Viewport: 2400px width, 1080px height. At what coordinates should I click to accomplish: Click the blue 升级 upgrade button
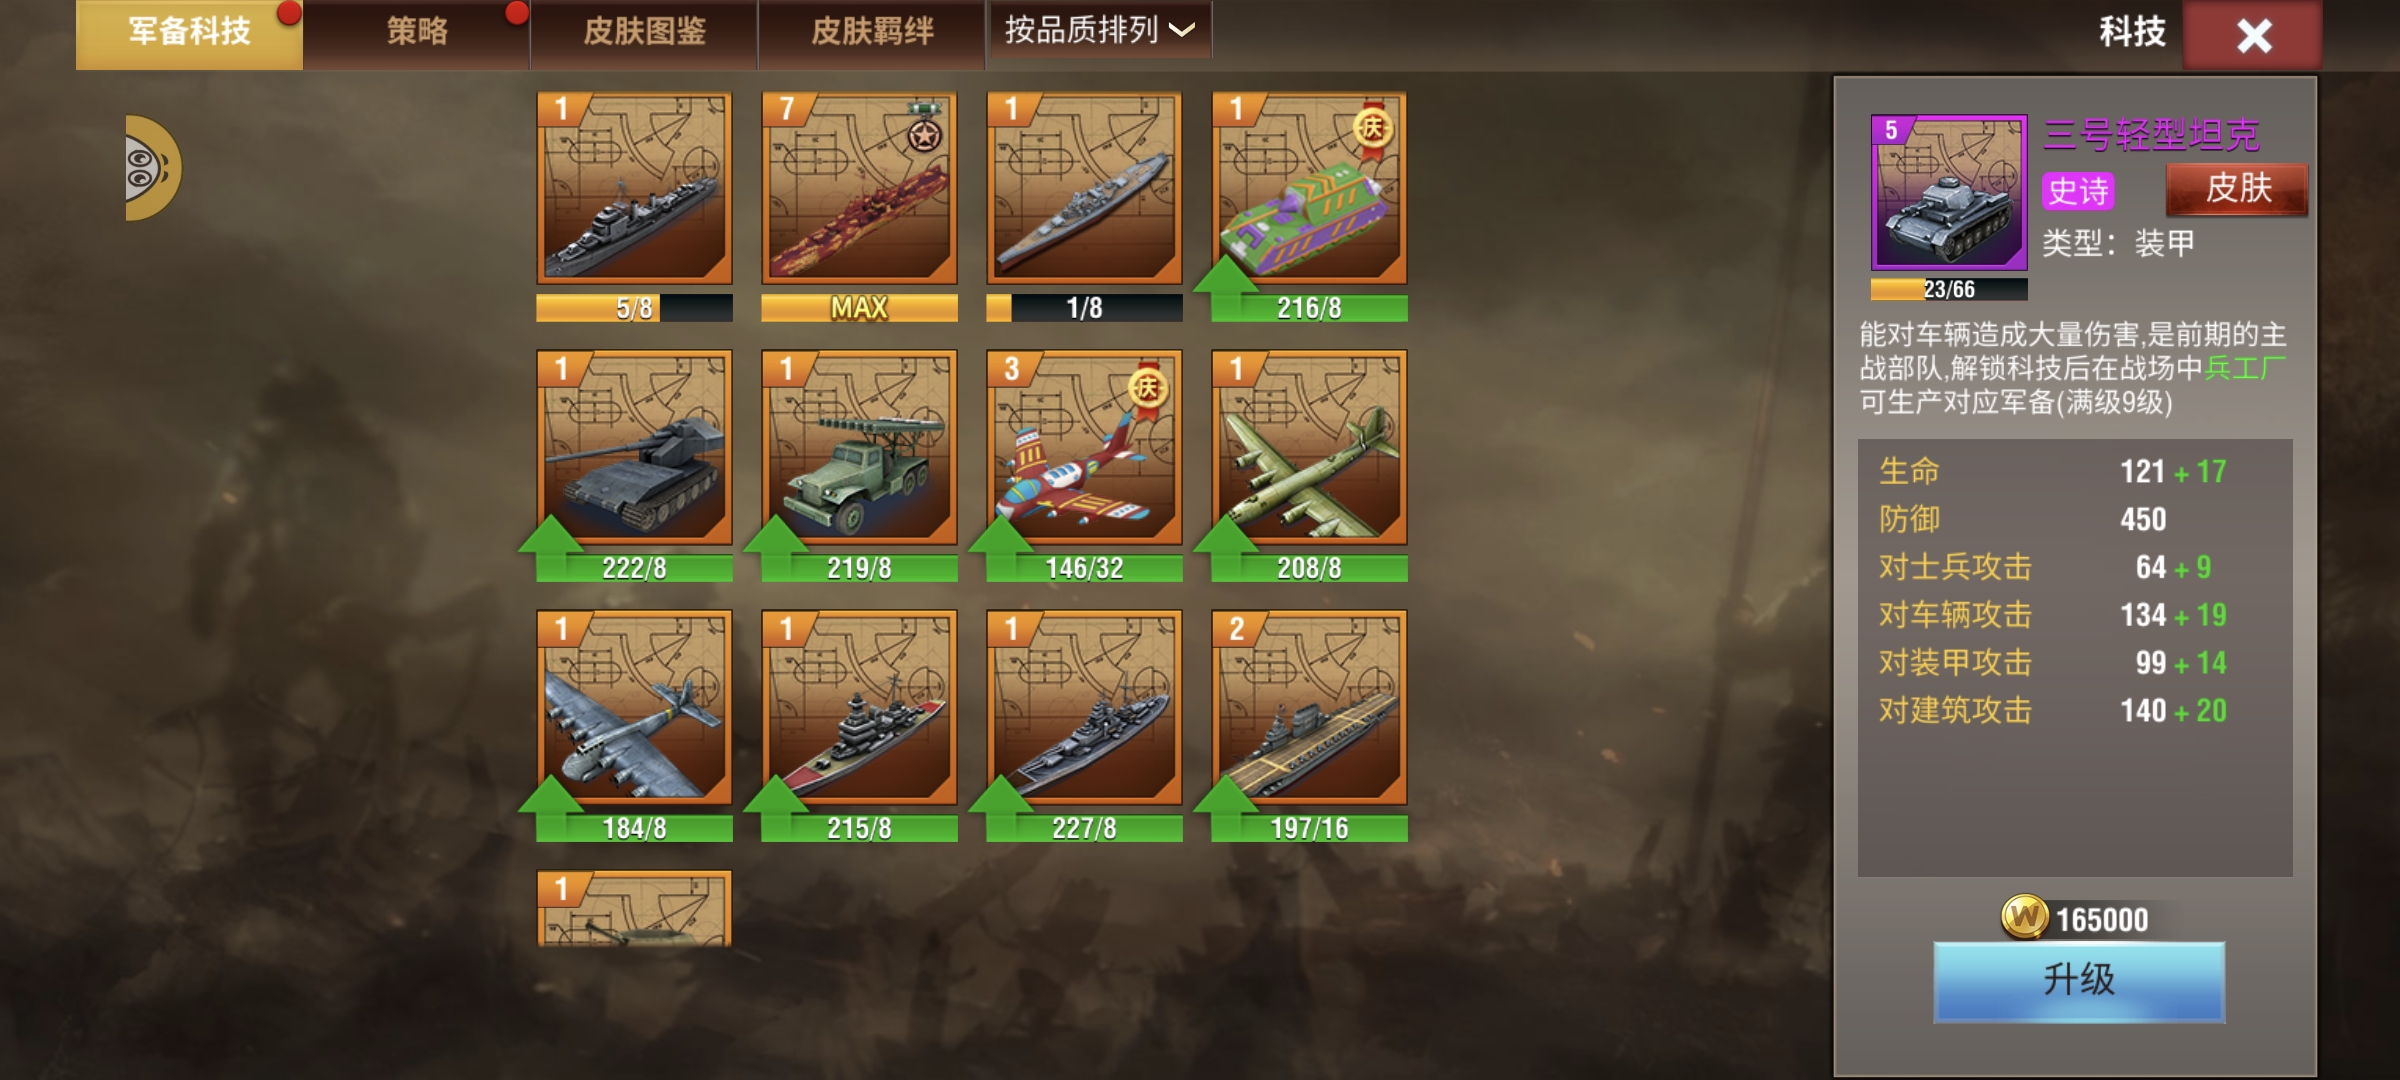pyautogui.click(x=2079, y=981)
